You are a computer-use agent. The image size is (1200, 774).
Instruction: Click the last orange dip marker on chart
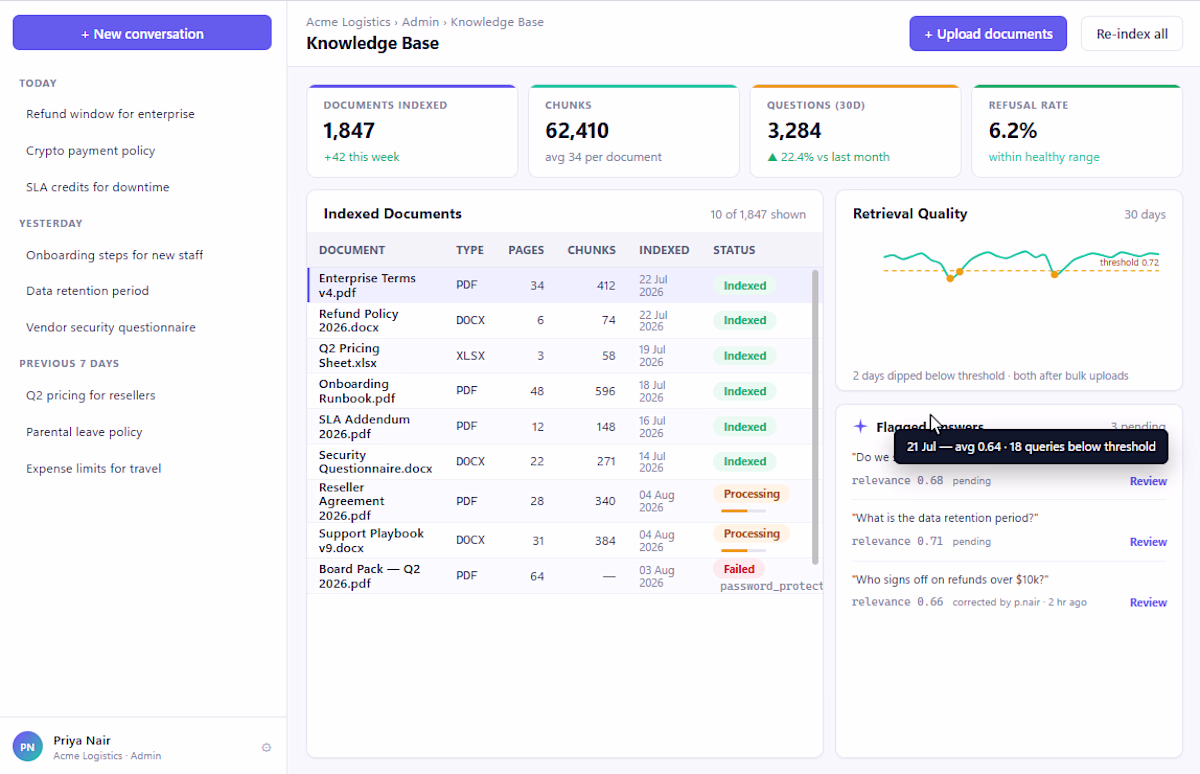point(1054,274)
